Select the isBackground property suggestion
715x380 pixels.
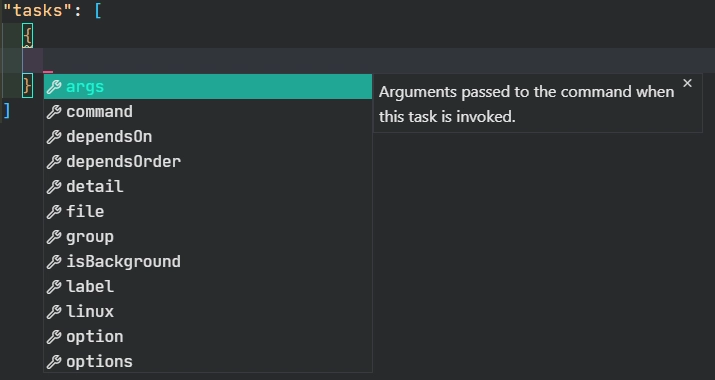208,262
